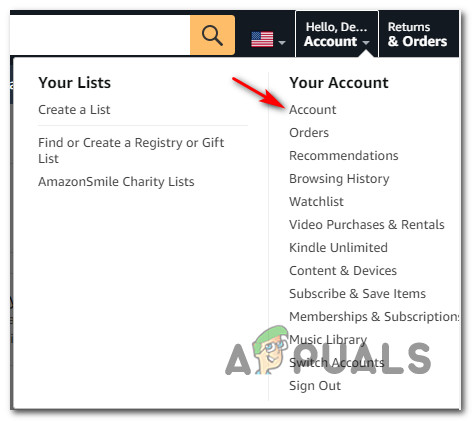Choose Create a List
The image size is (472, 421).
coord(74,110)
